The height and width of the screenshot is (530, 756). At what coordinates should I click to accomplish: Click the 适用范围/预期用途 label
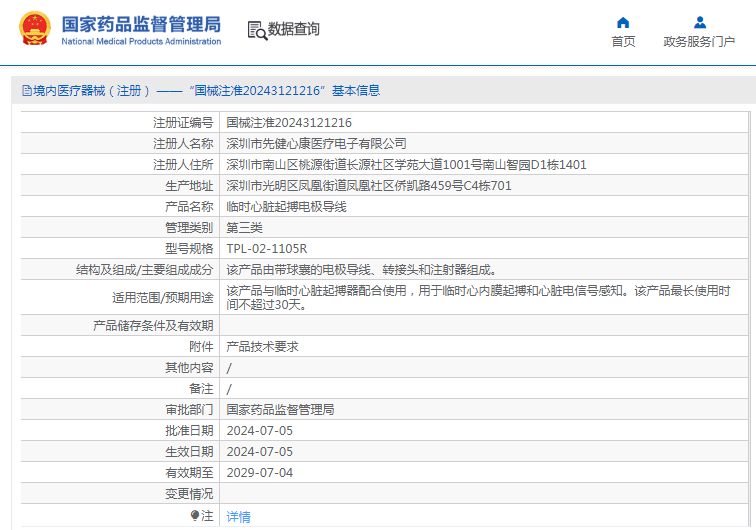[x=162, y=298]
